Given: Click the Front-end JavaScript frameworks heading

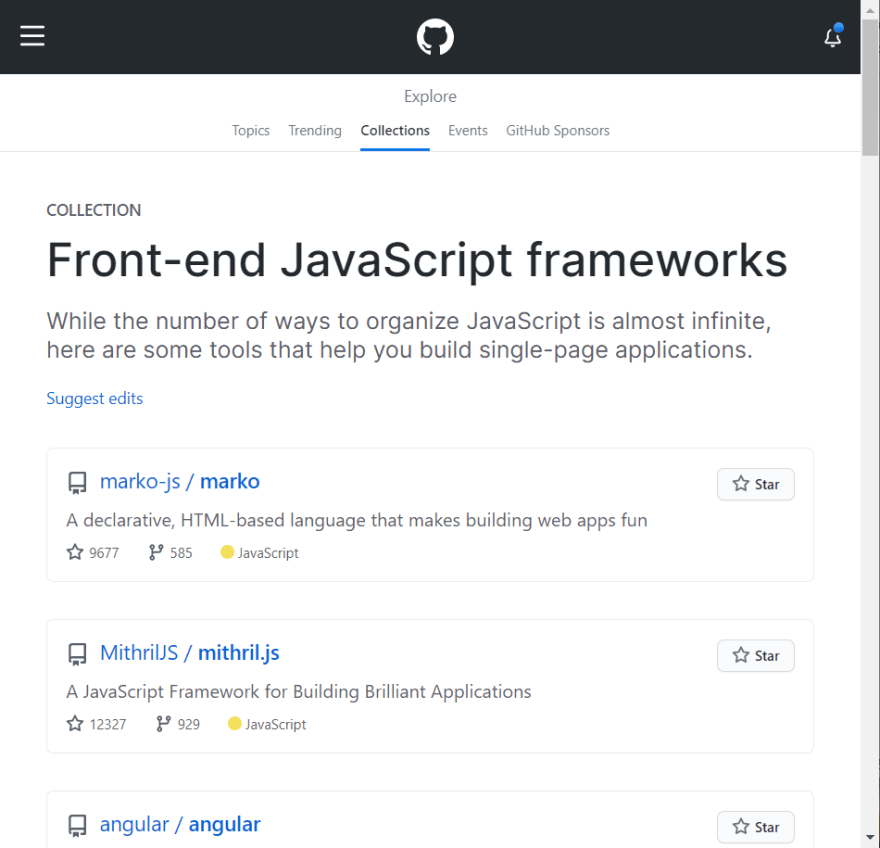Looking at the screenshot, I should (417, 260).
